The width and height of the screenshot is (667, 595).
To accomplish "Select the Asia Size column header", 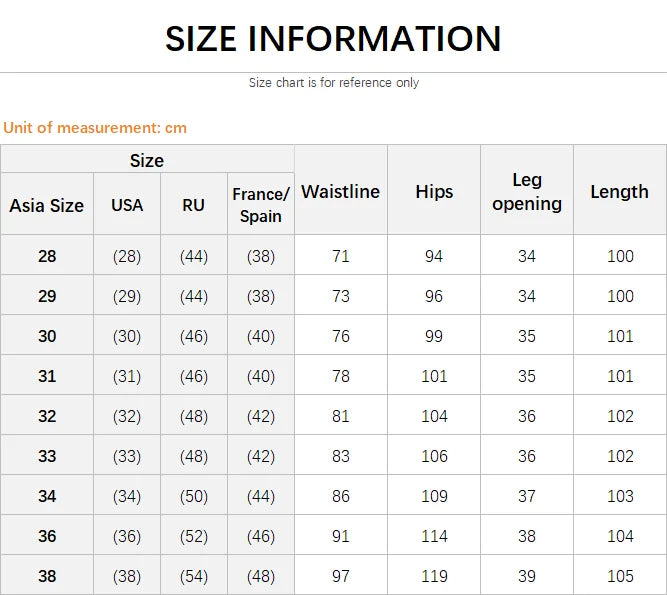I will click(x=47, y=205).
